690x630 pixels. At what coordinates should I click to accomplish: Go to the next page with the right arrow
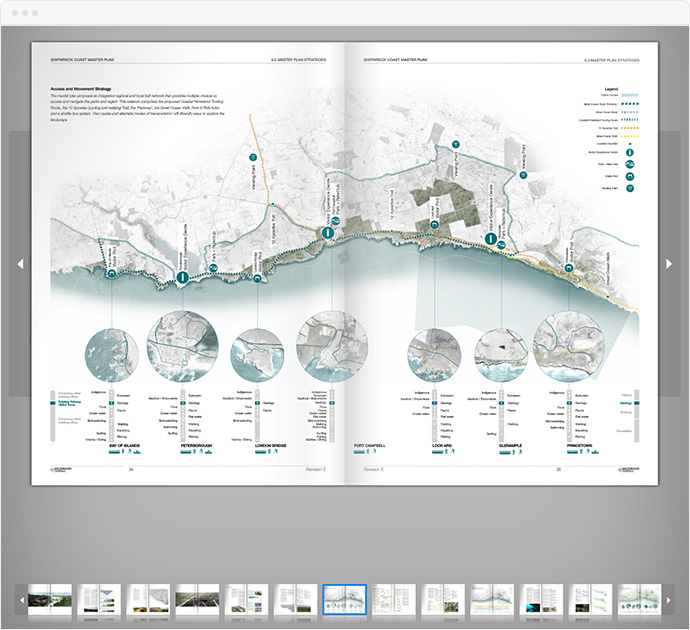[x=669, y=264]
